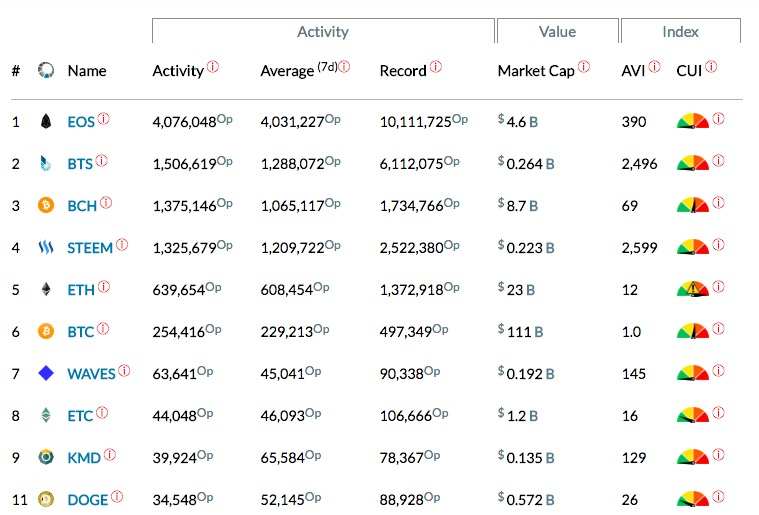Sort by the CUI column header
759x515 pixels.
pyautogui.click(x=689, y=71)
